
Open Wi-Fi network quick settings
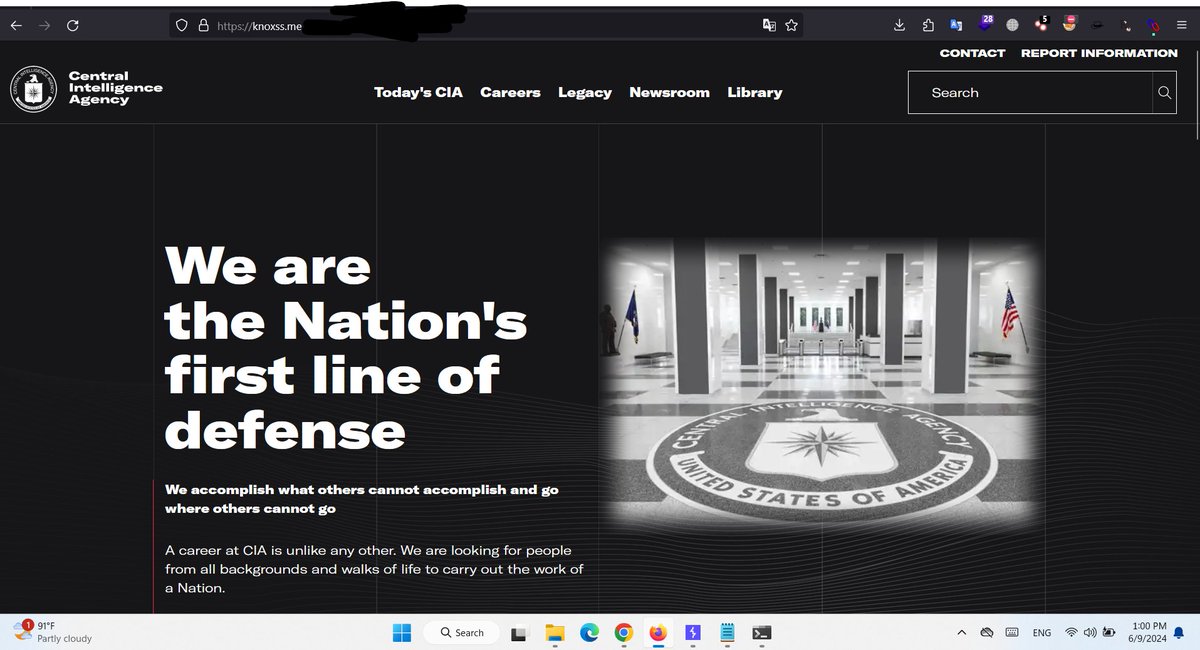pyautogui.click(x=1071, y=632)
